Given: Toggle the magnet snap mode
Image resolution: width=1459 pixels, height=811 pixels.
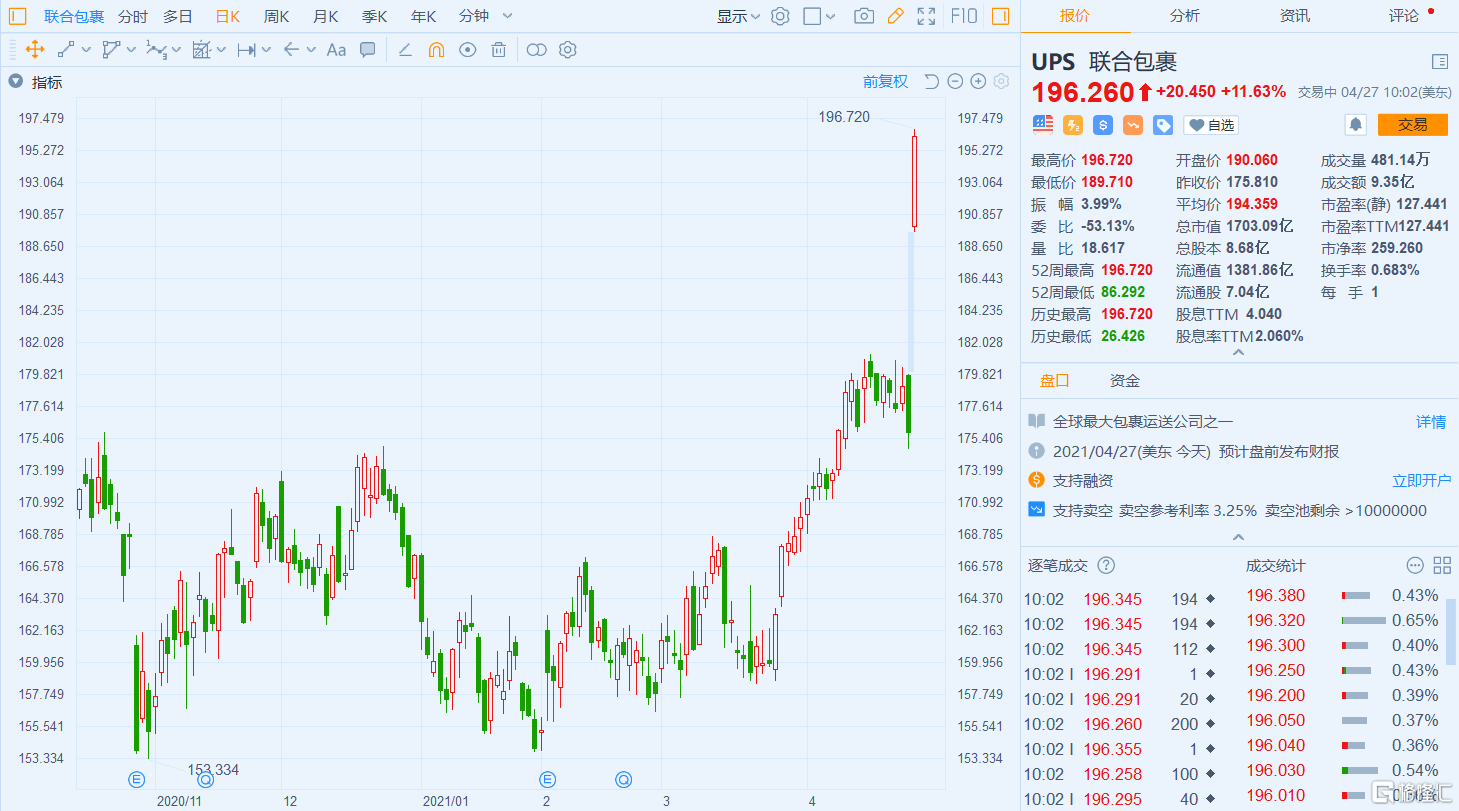Looking at the screenshot, I should point(436,49).
